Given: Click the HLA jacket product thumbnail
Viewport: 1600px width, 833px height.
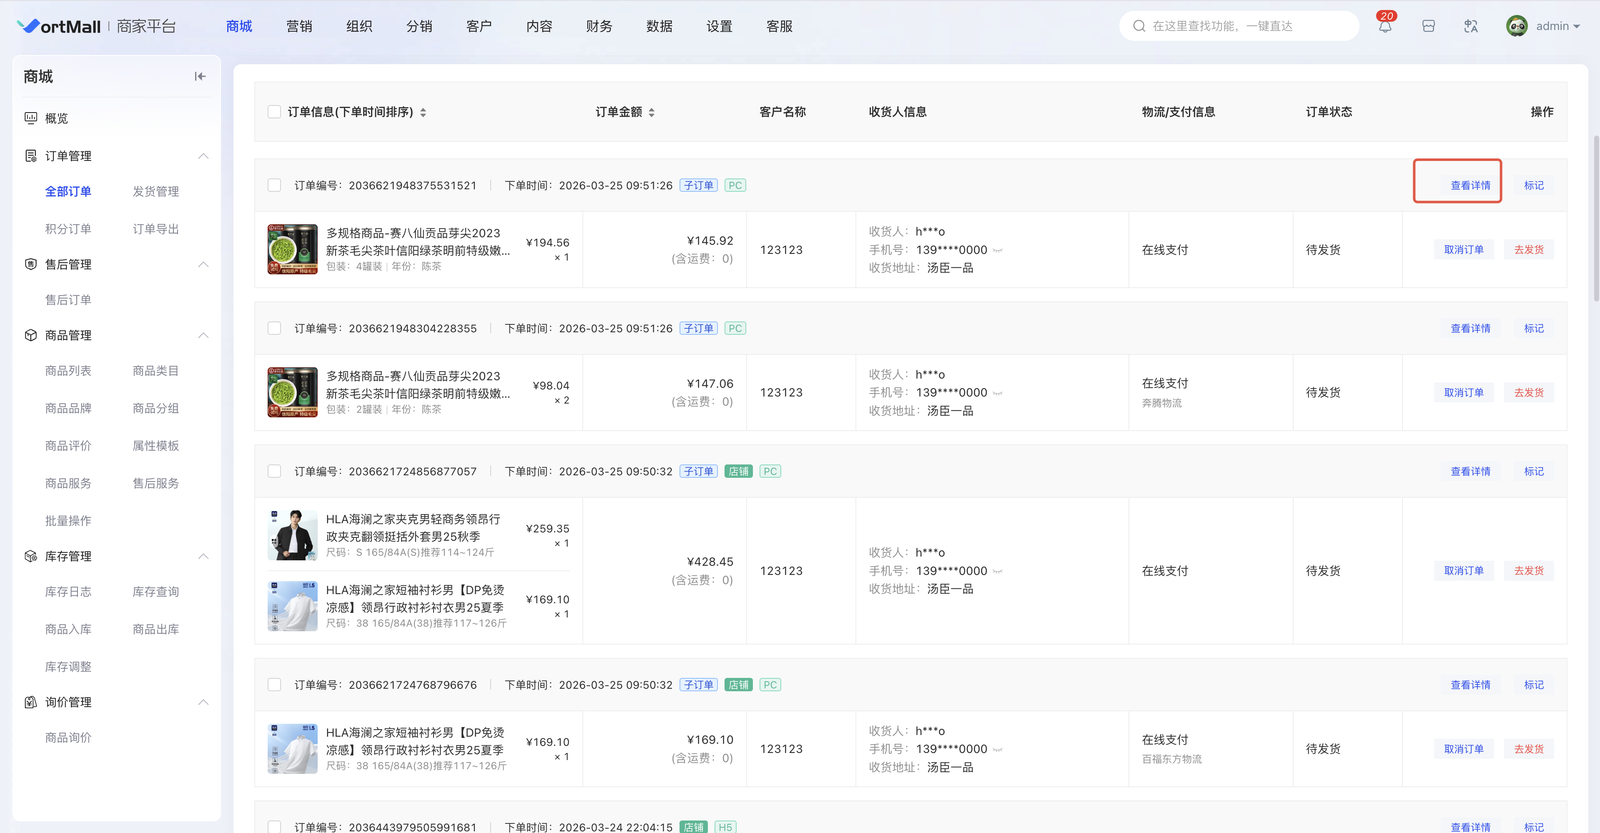Looking at the screenshot, I should click(x=292, y=535).
